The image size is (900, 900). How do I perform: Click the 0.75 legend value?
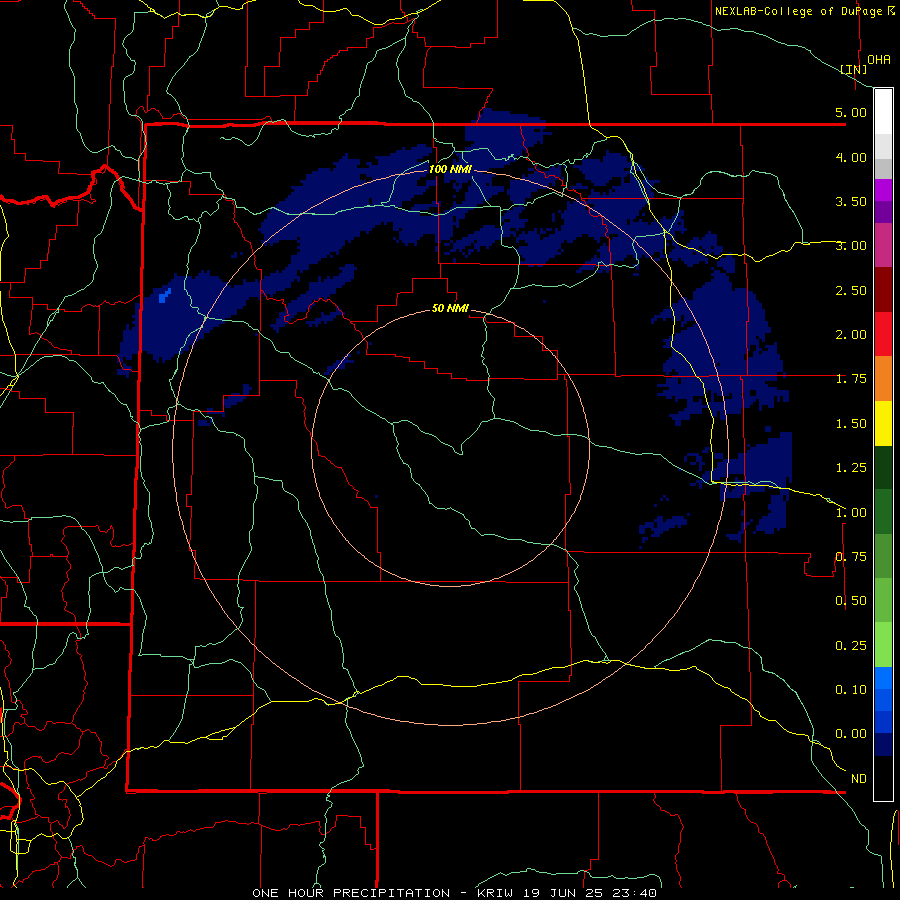pos(851,557)
